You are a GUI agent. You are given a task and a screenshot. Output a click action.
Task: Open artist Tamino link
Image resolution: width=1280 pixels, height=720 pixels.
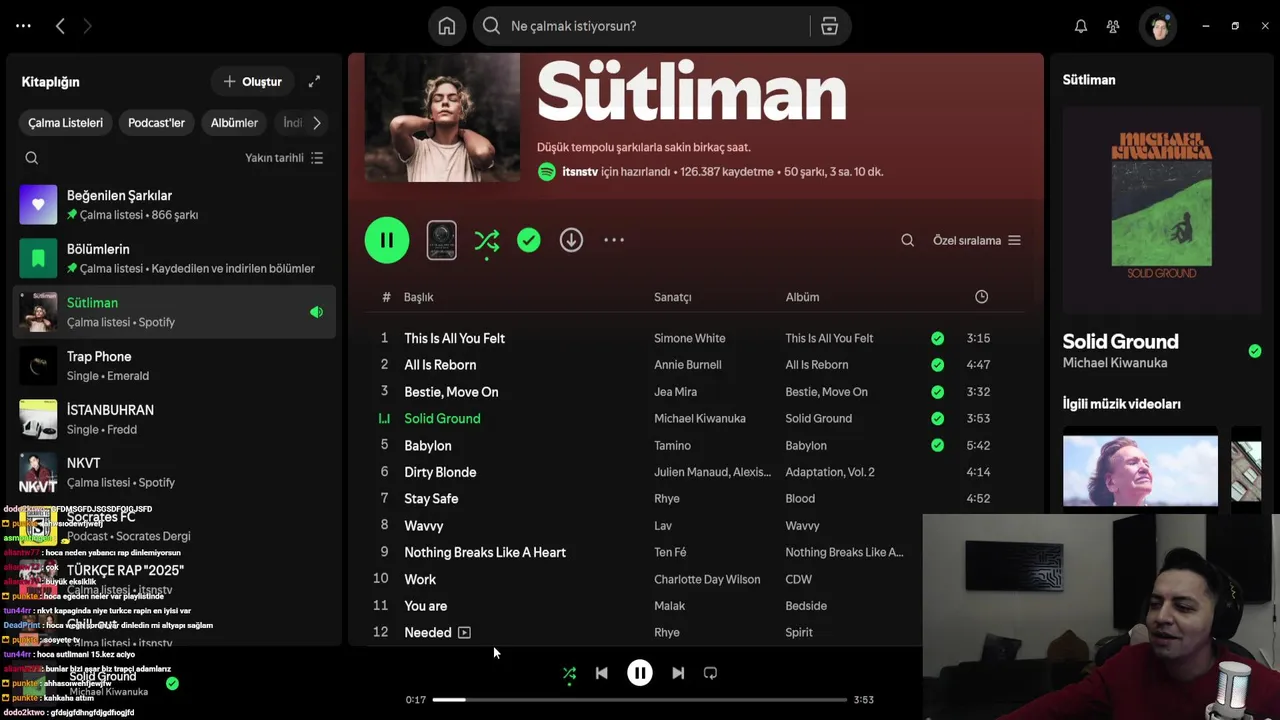click(672, 446)
